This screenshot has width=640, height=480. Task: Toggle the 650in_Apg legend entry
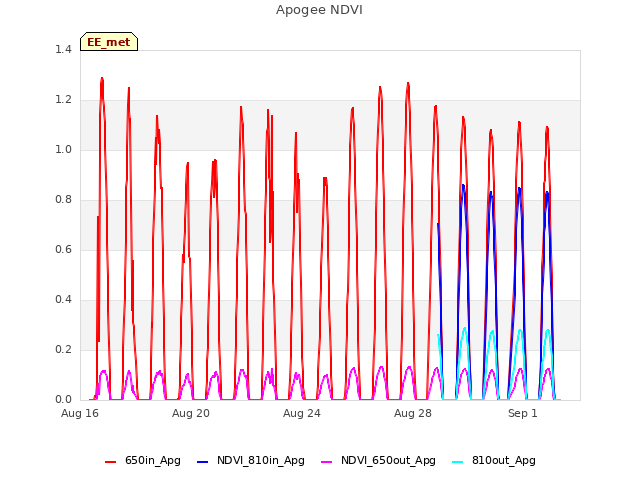click(x=142, y=461)
